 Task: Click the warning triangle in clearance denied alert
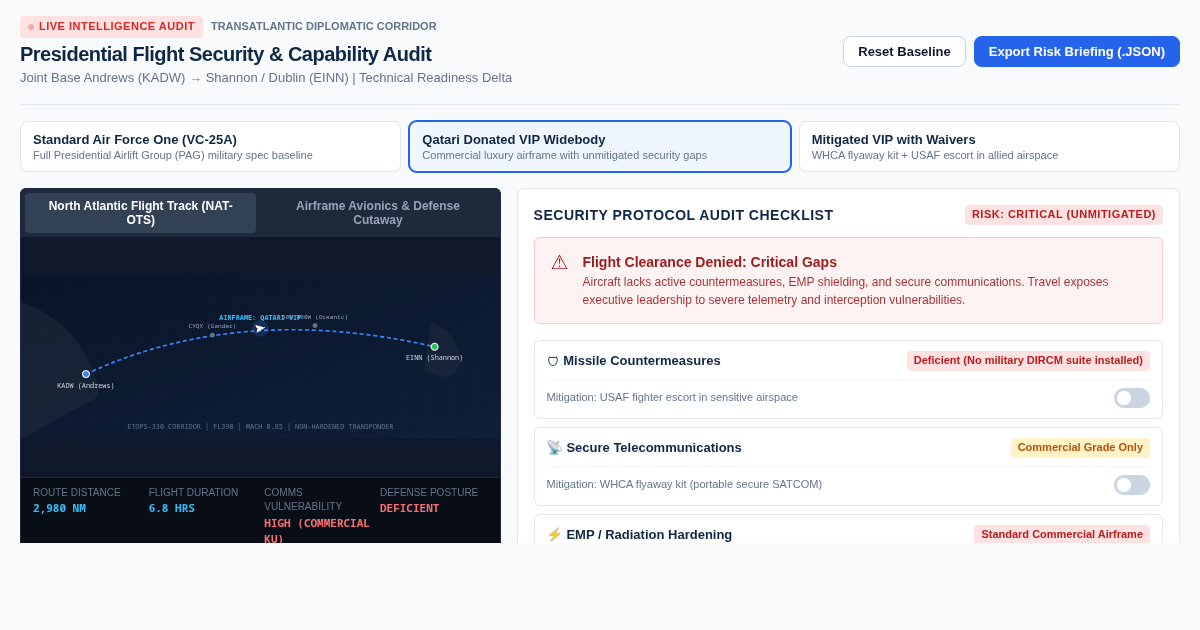[x=559, y=262]
